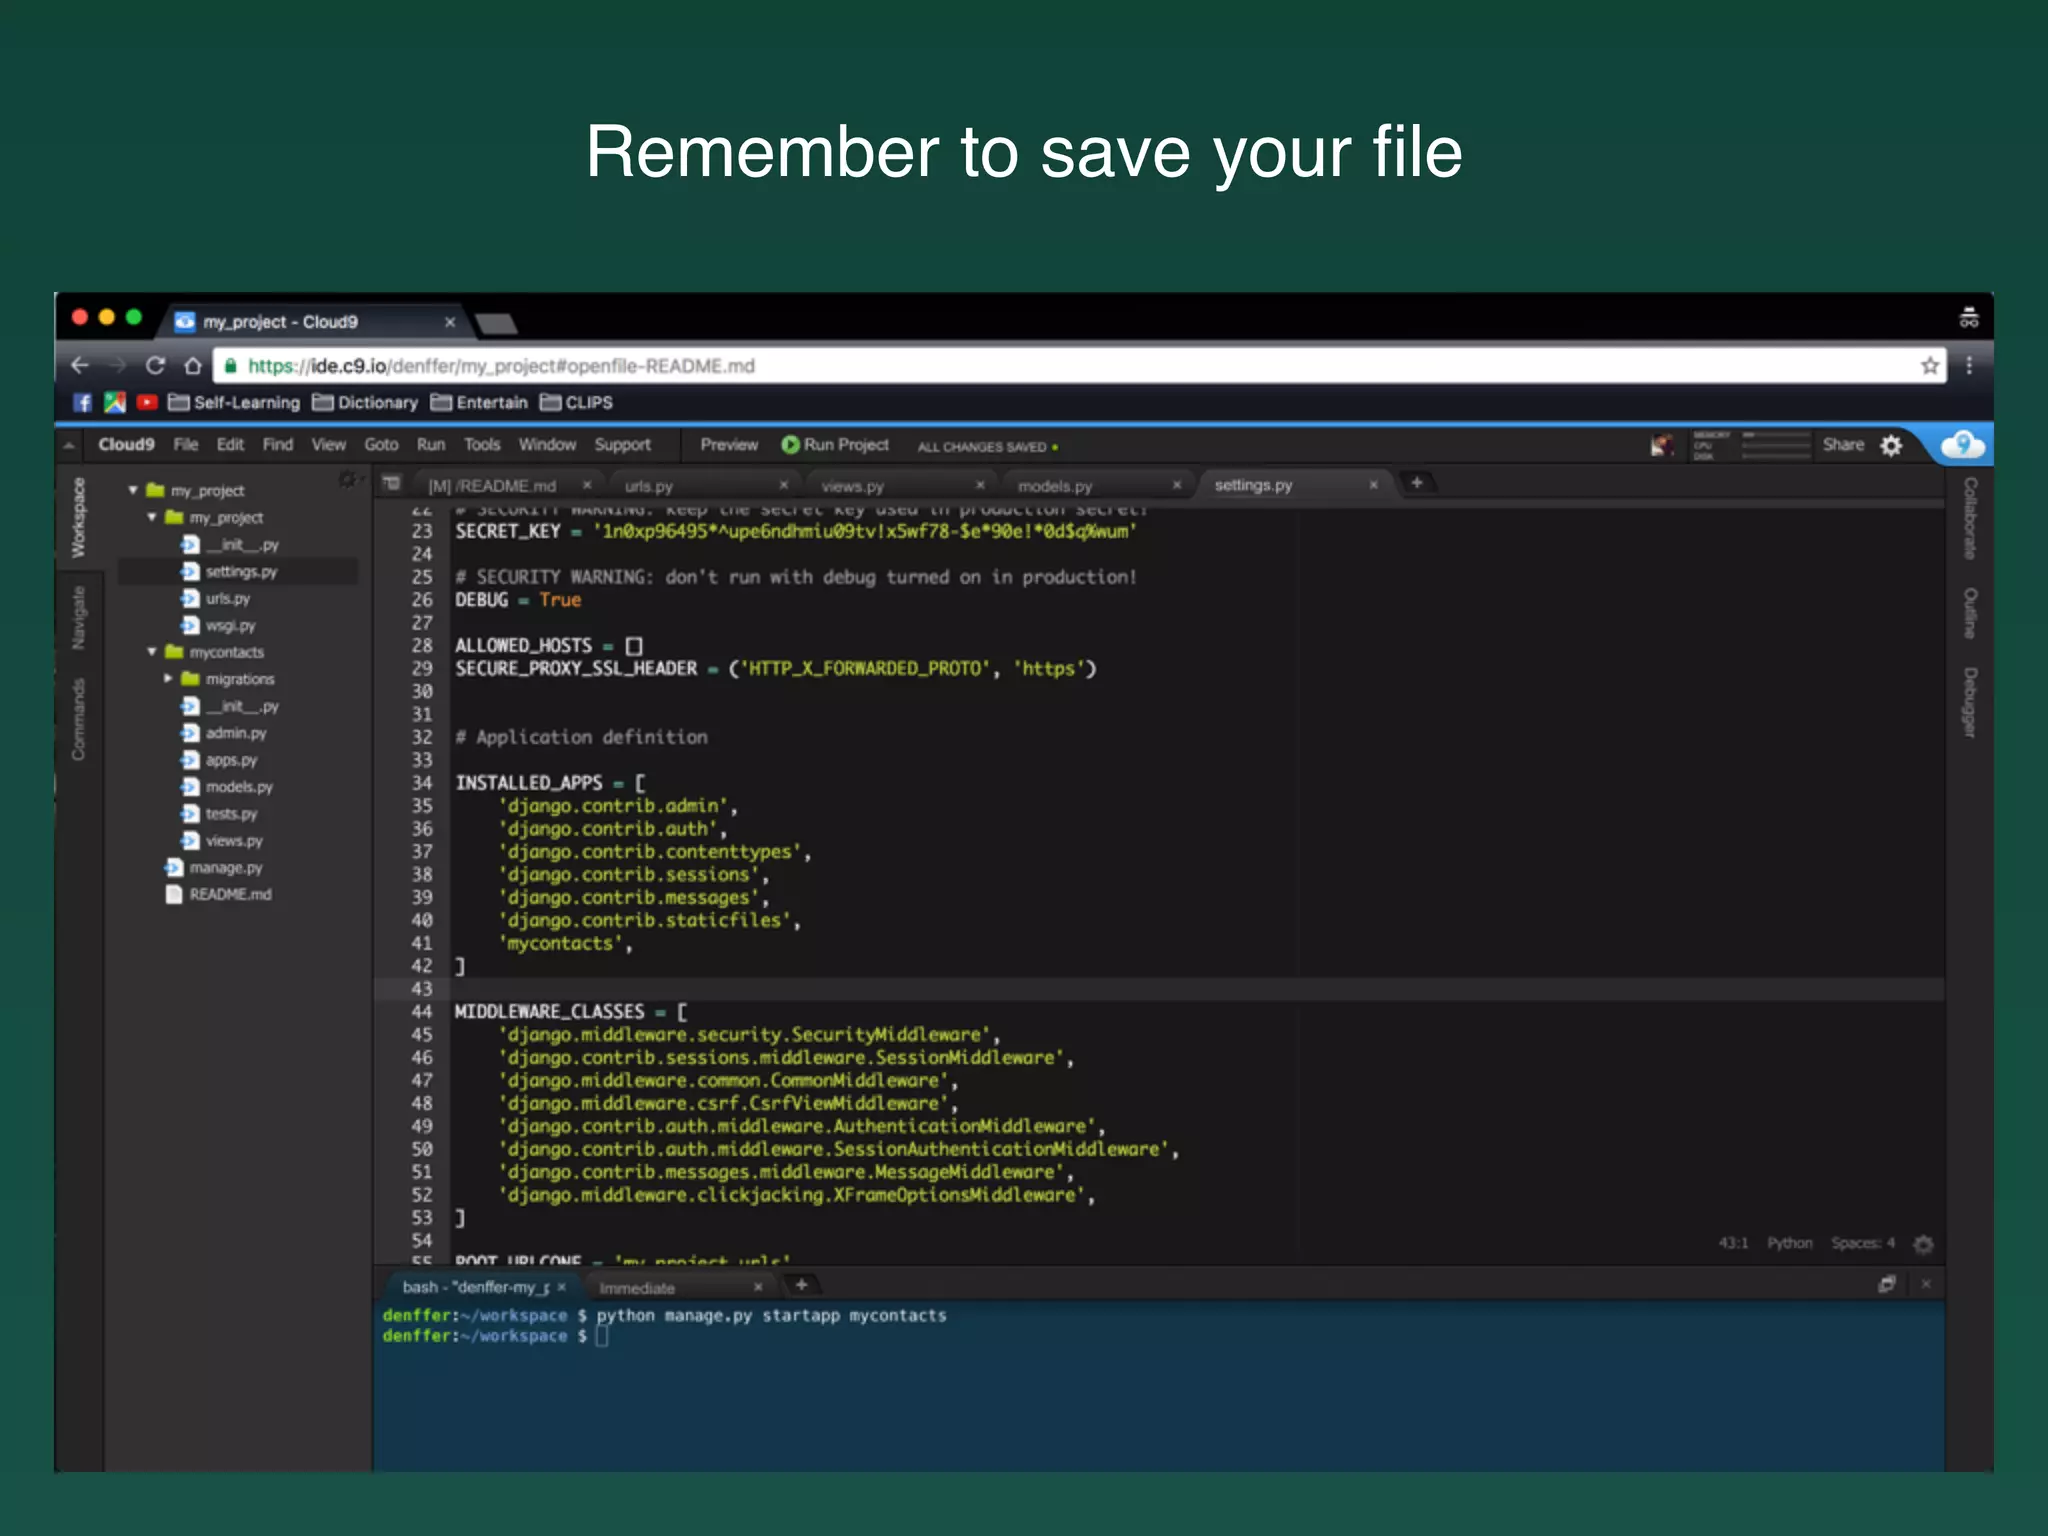
Task: Switch to the models.py tab
Action: [x=1055, y=486]
